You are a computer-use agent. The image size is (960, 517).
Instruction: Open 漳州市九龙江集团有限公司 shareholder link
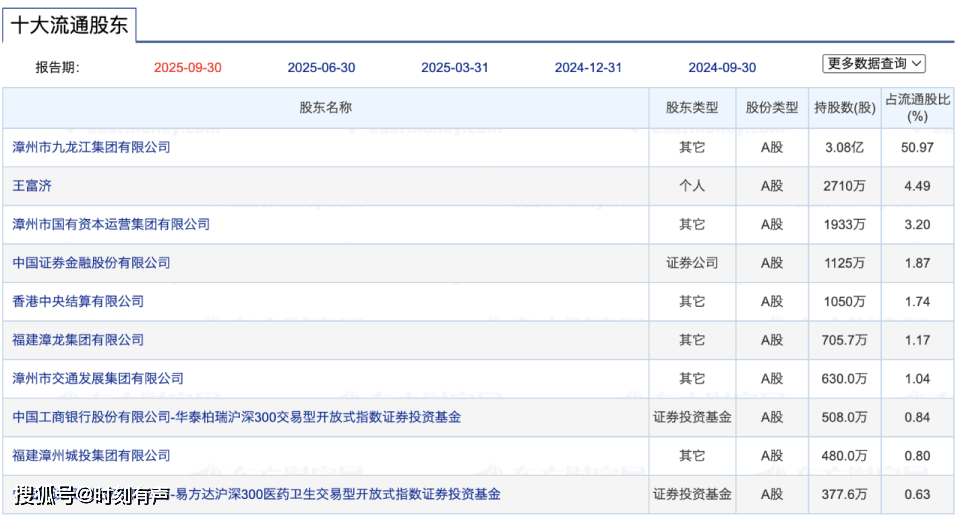click(91, 147)
